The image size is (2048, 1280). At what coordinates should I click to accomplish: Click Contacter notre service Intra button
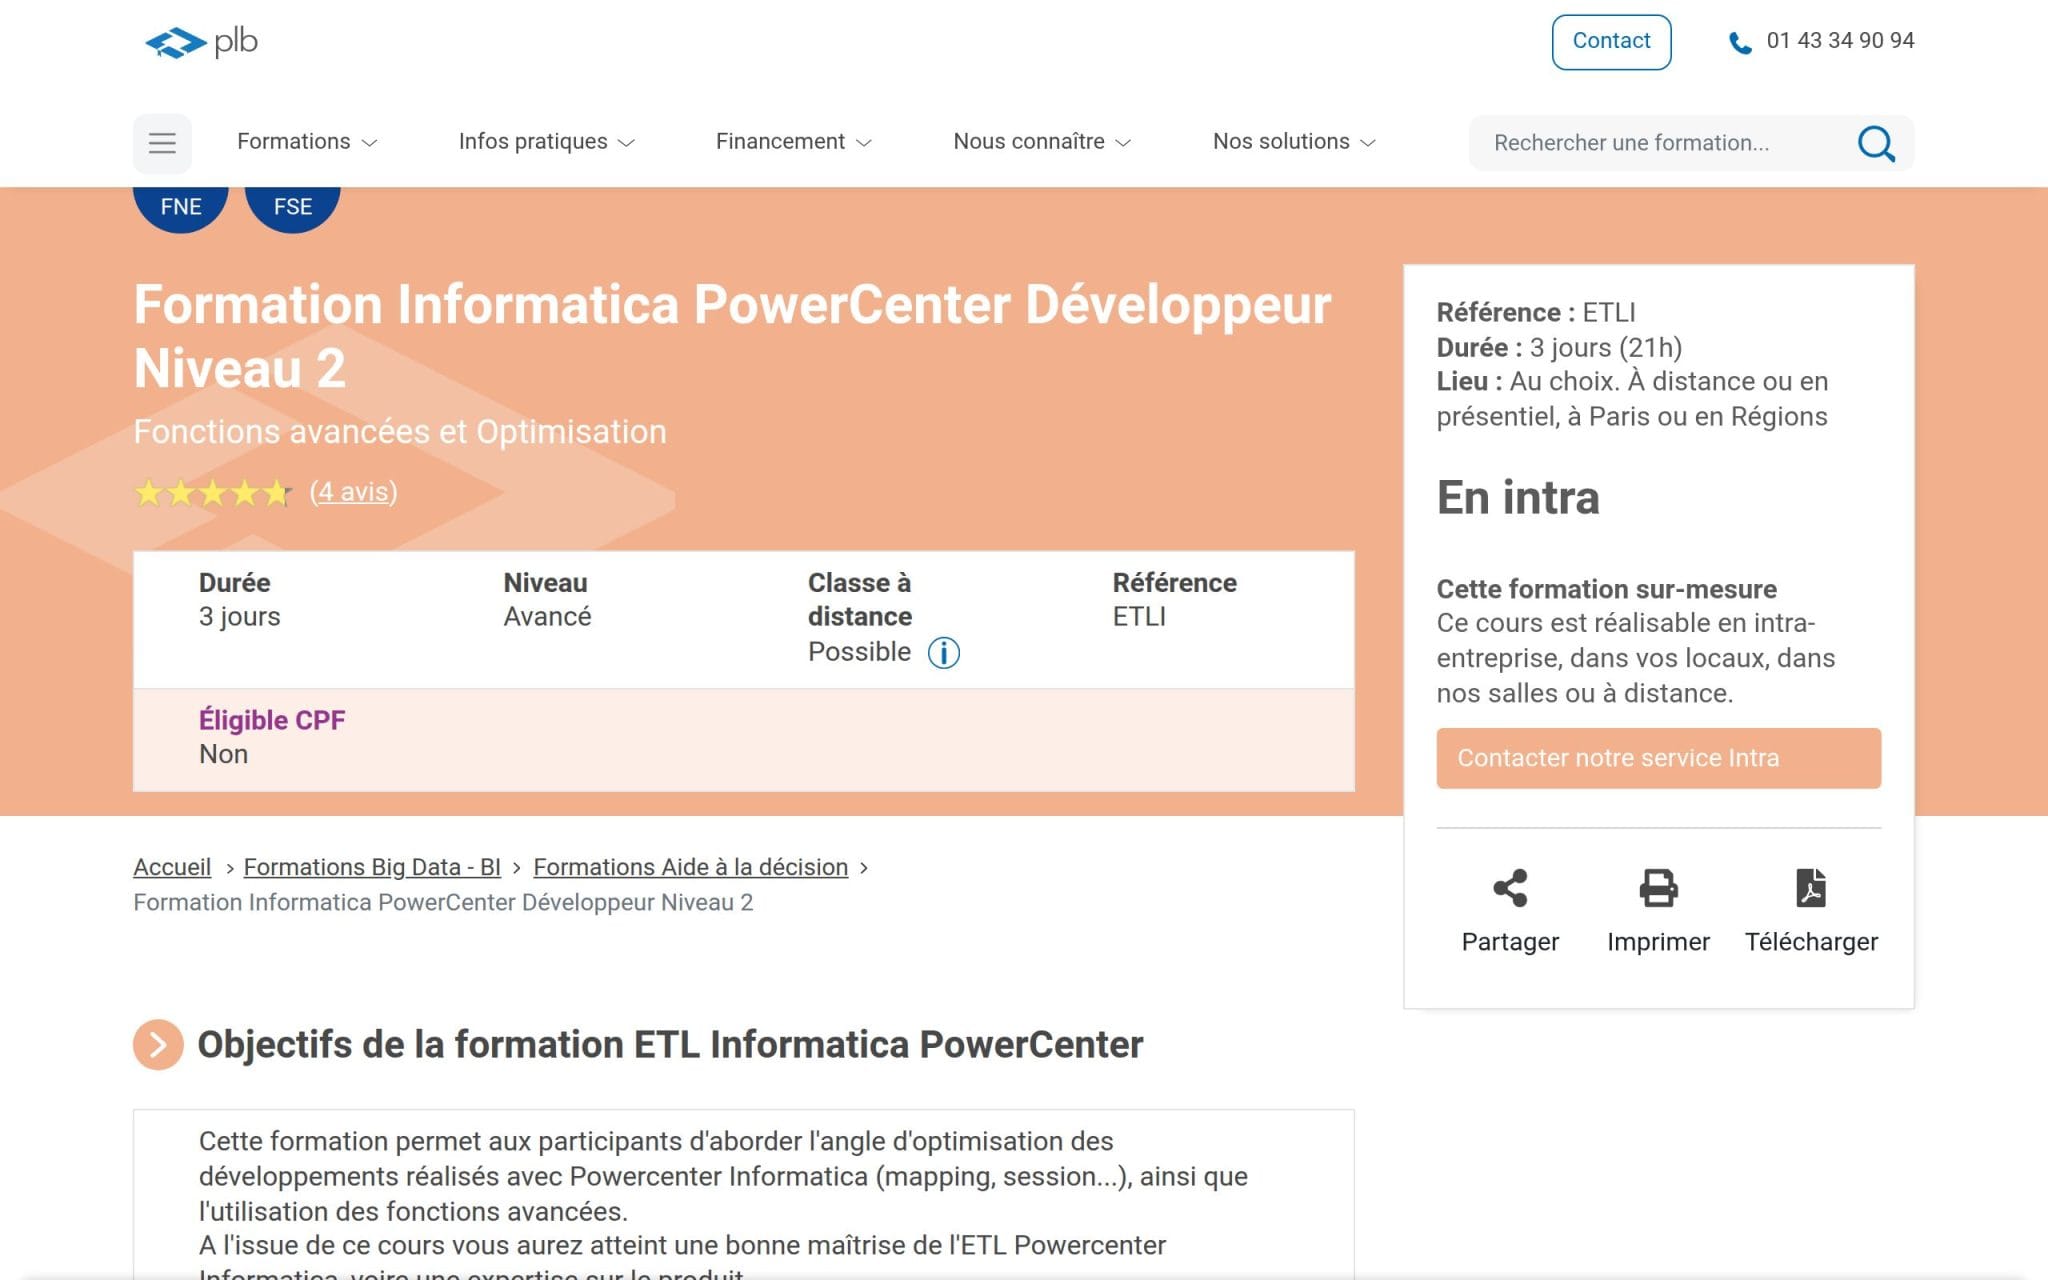coord(1658,758)
